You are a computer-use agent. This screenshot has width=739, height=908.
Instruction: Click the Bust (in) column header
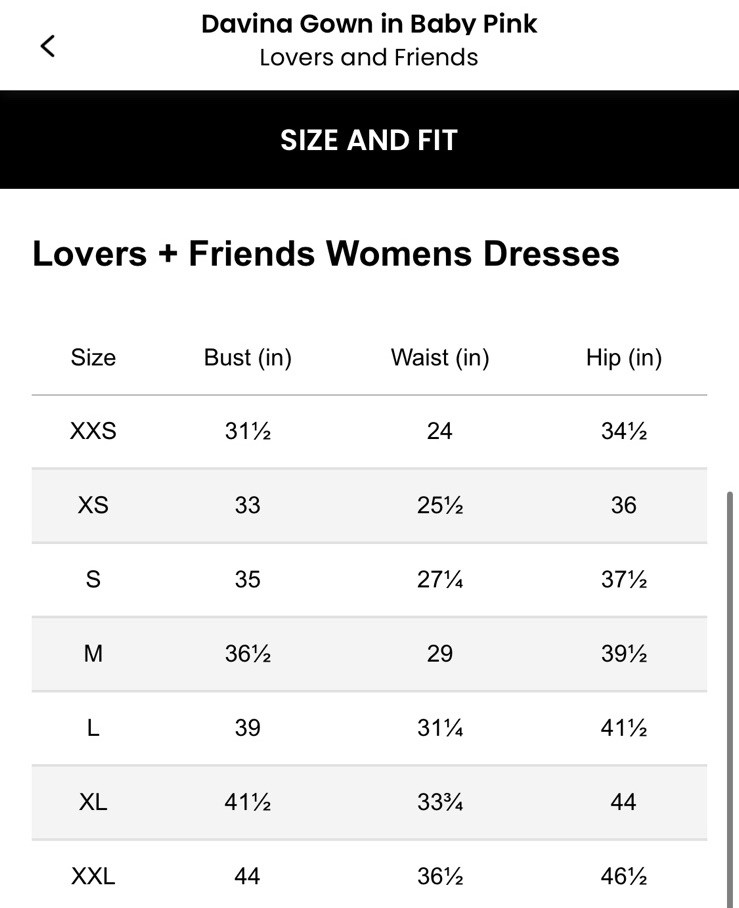(x=246, y=356)
